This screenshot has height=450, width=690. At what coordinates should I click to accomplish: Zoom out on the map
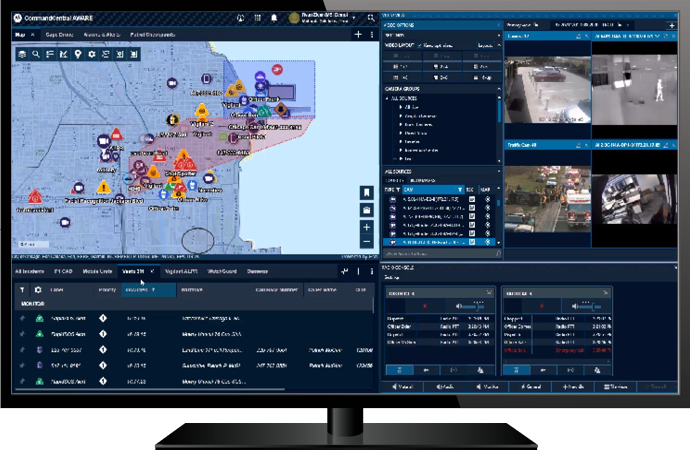click(x=367, y=241)
